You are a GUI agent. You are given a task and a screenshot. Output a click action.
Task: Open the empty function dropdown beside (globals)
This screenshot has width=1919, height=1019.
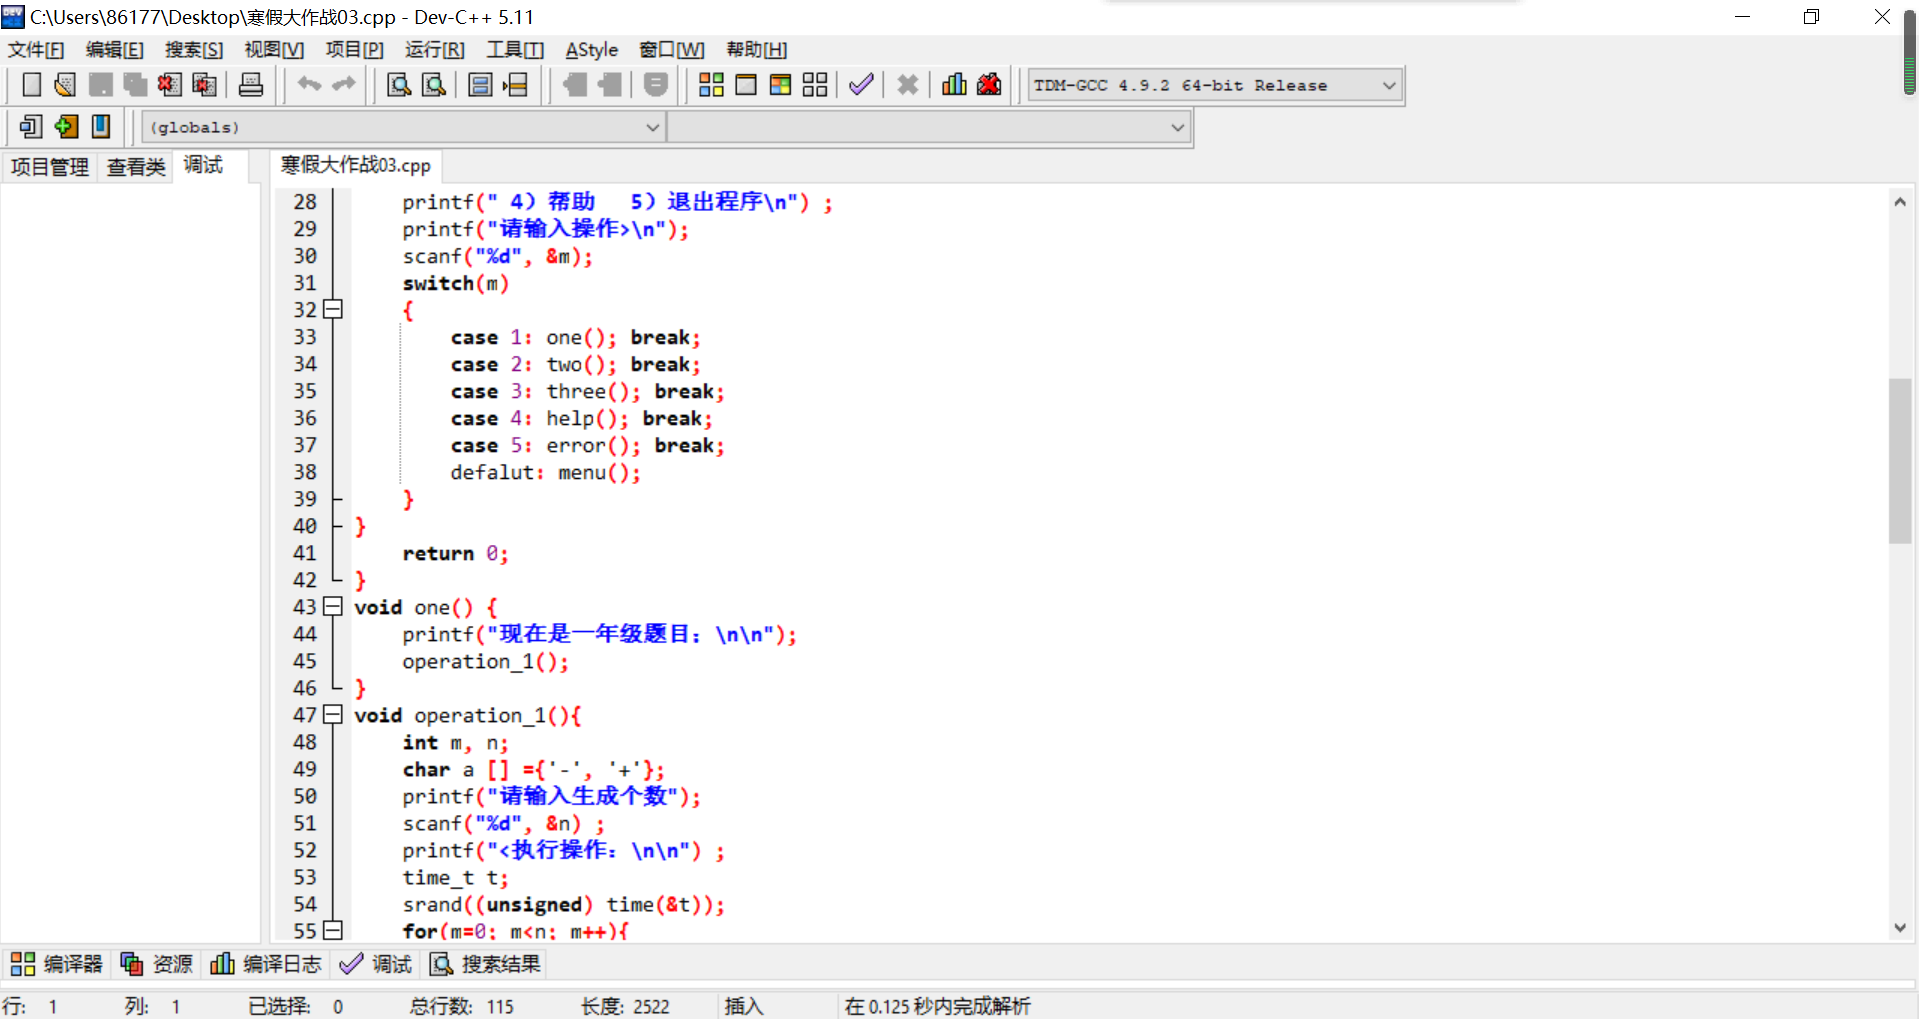pos(929,127)
